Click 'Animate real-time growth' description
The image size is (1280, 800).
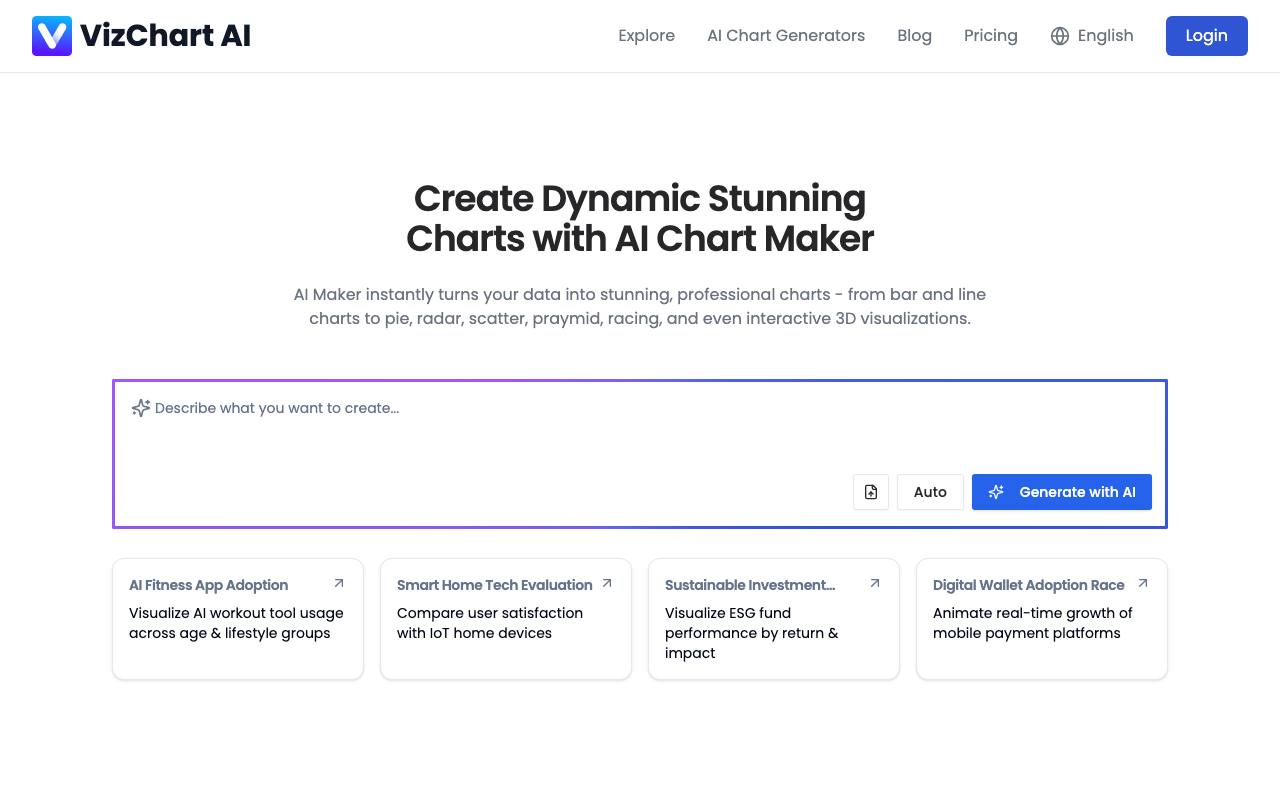1032,623
